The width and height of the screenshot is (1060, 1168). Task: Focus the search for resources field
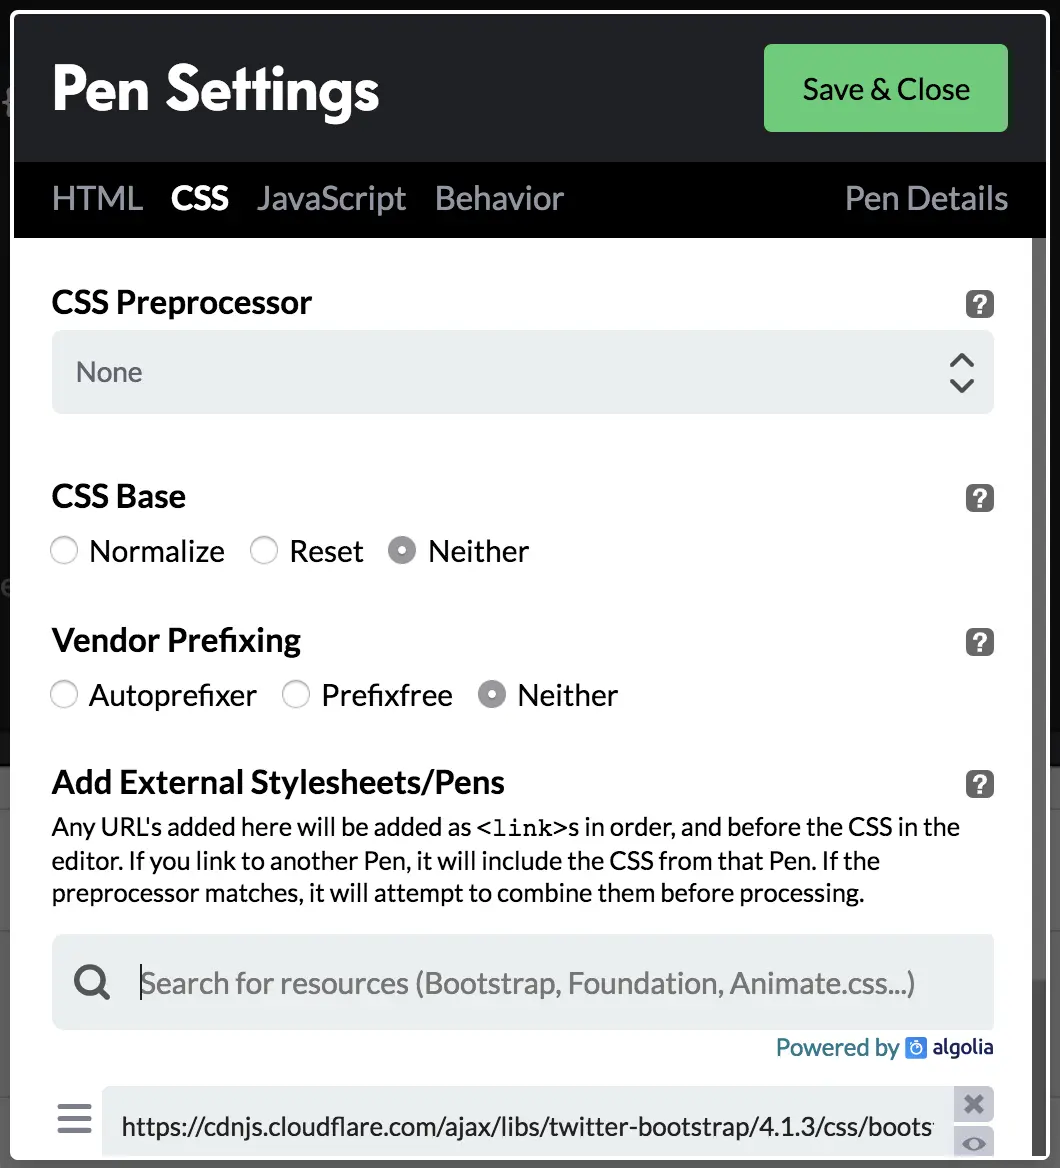560,983
